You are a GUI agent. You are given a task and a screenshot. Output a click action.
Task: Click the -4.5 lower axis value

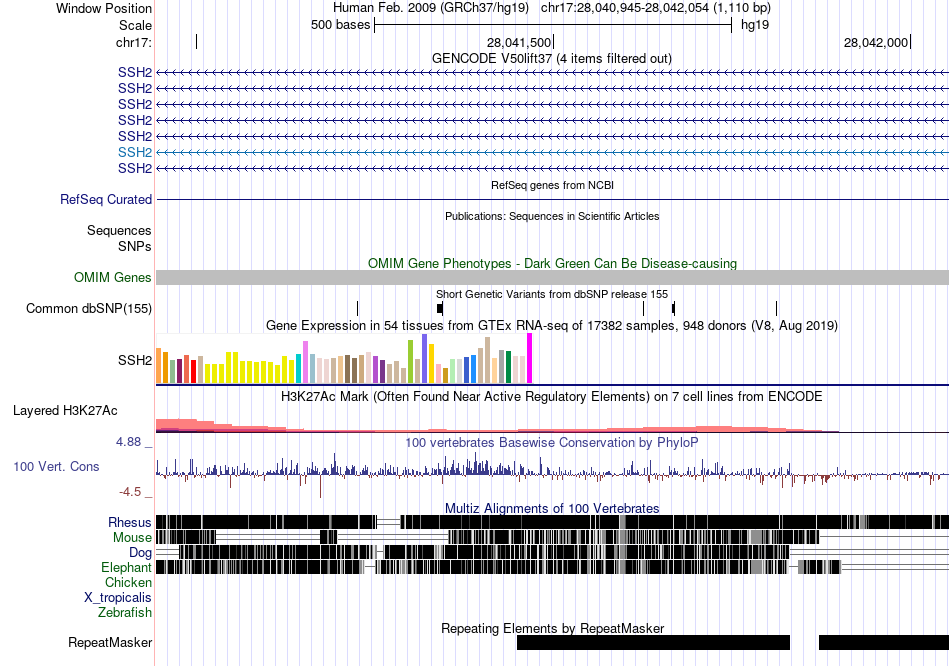pos(130,491)
